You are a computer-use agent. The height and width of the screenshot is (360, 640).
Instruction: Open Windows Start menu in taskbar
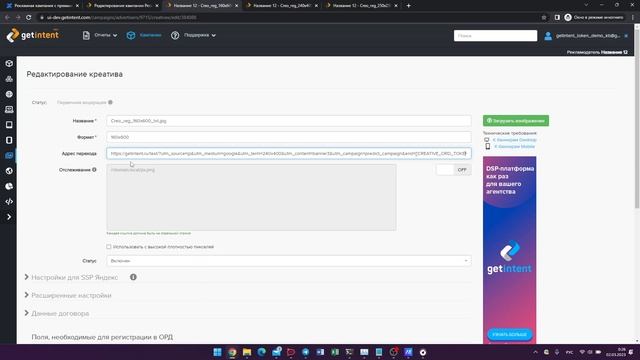tap(218, 352)
